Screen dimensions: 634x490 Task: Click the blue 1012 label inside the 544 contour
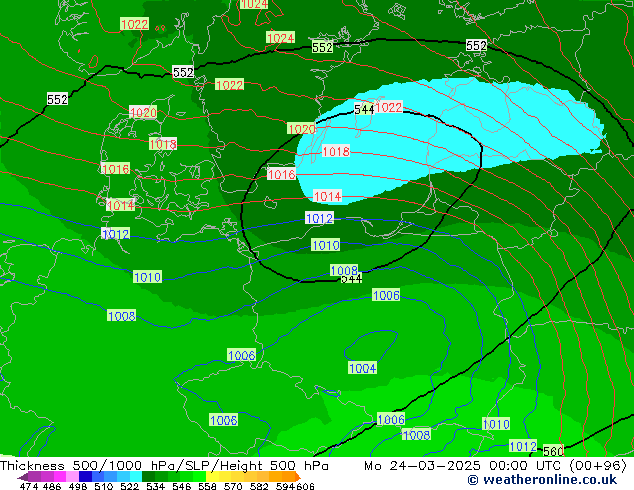tap(319, 218)
